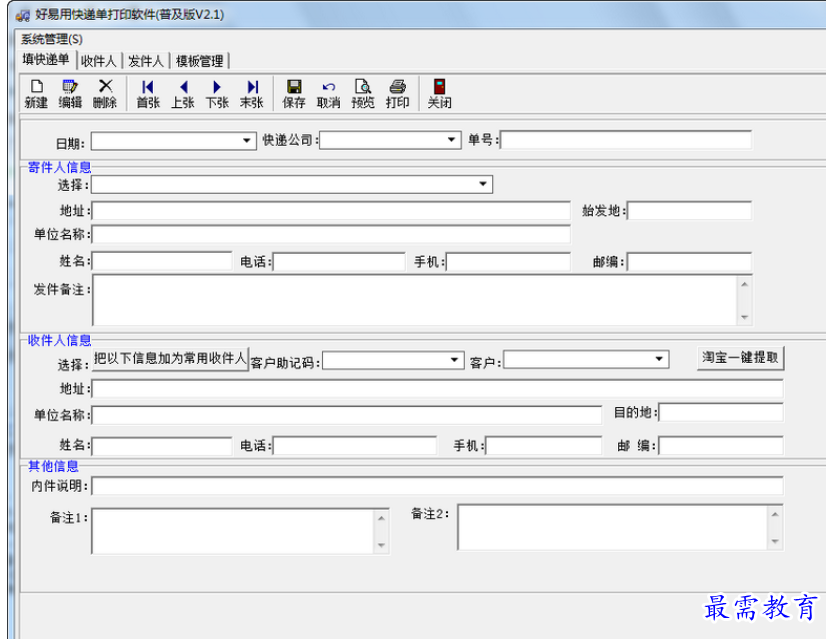Expand the 快递公司 dropdown
Viewport: 826px width, 639px height.
tap(451, 140)
